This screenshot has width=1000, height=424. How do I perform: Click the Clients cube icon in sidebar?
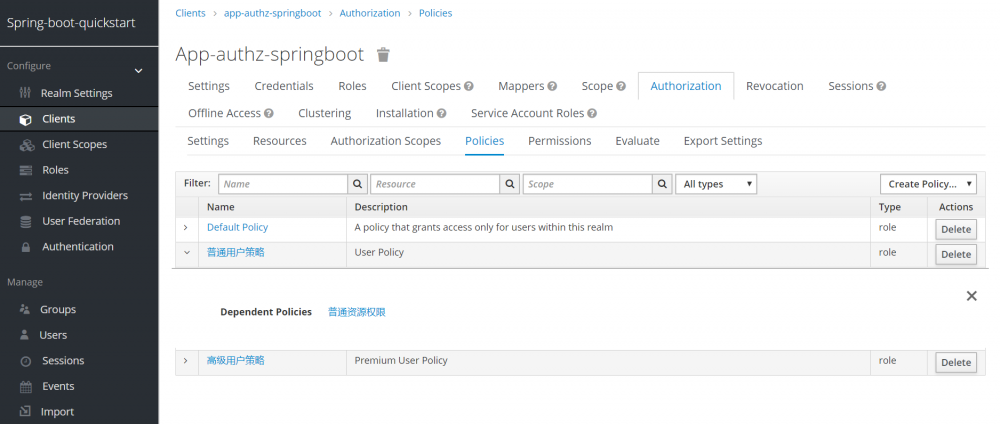pos(26,119)
